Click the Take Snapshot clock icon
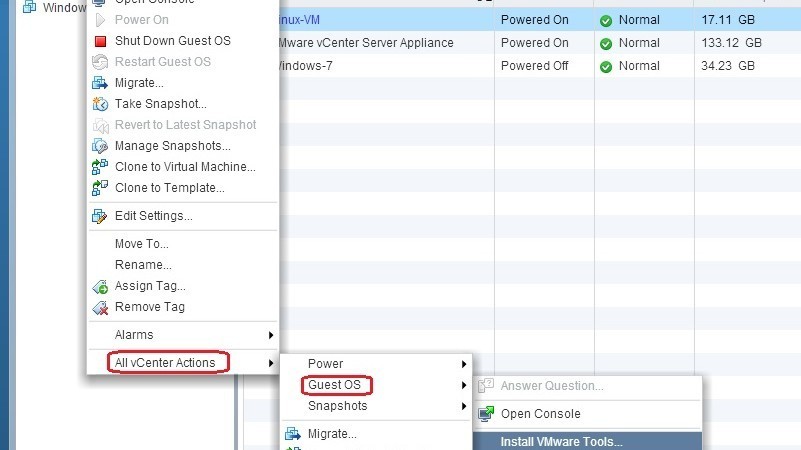The width and height of the screenshot is (801, 450). pos(100,104)
